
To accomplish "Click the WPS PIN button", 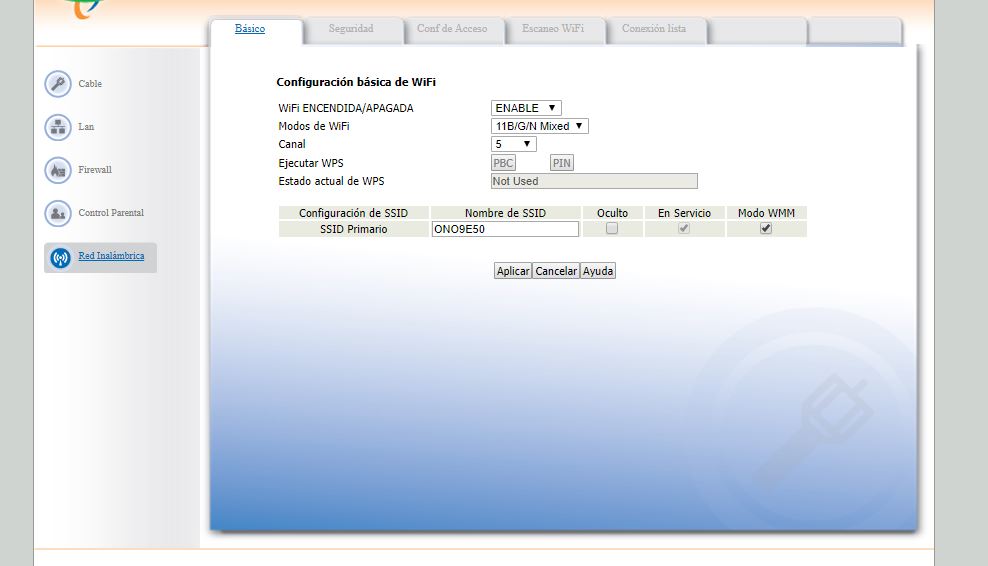I will click(x=562, y=163).
